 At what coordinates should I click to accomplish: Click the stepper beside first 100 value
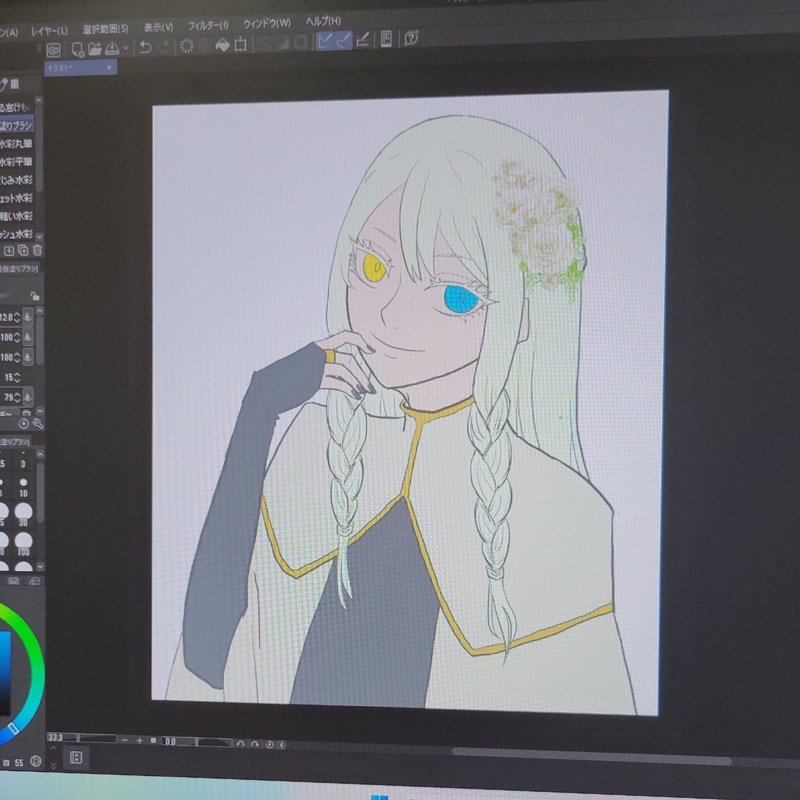[x=17, y=337]
